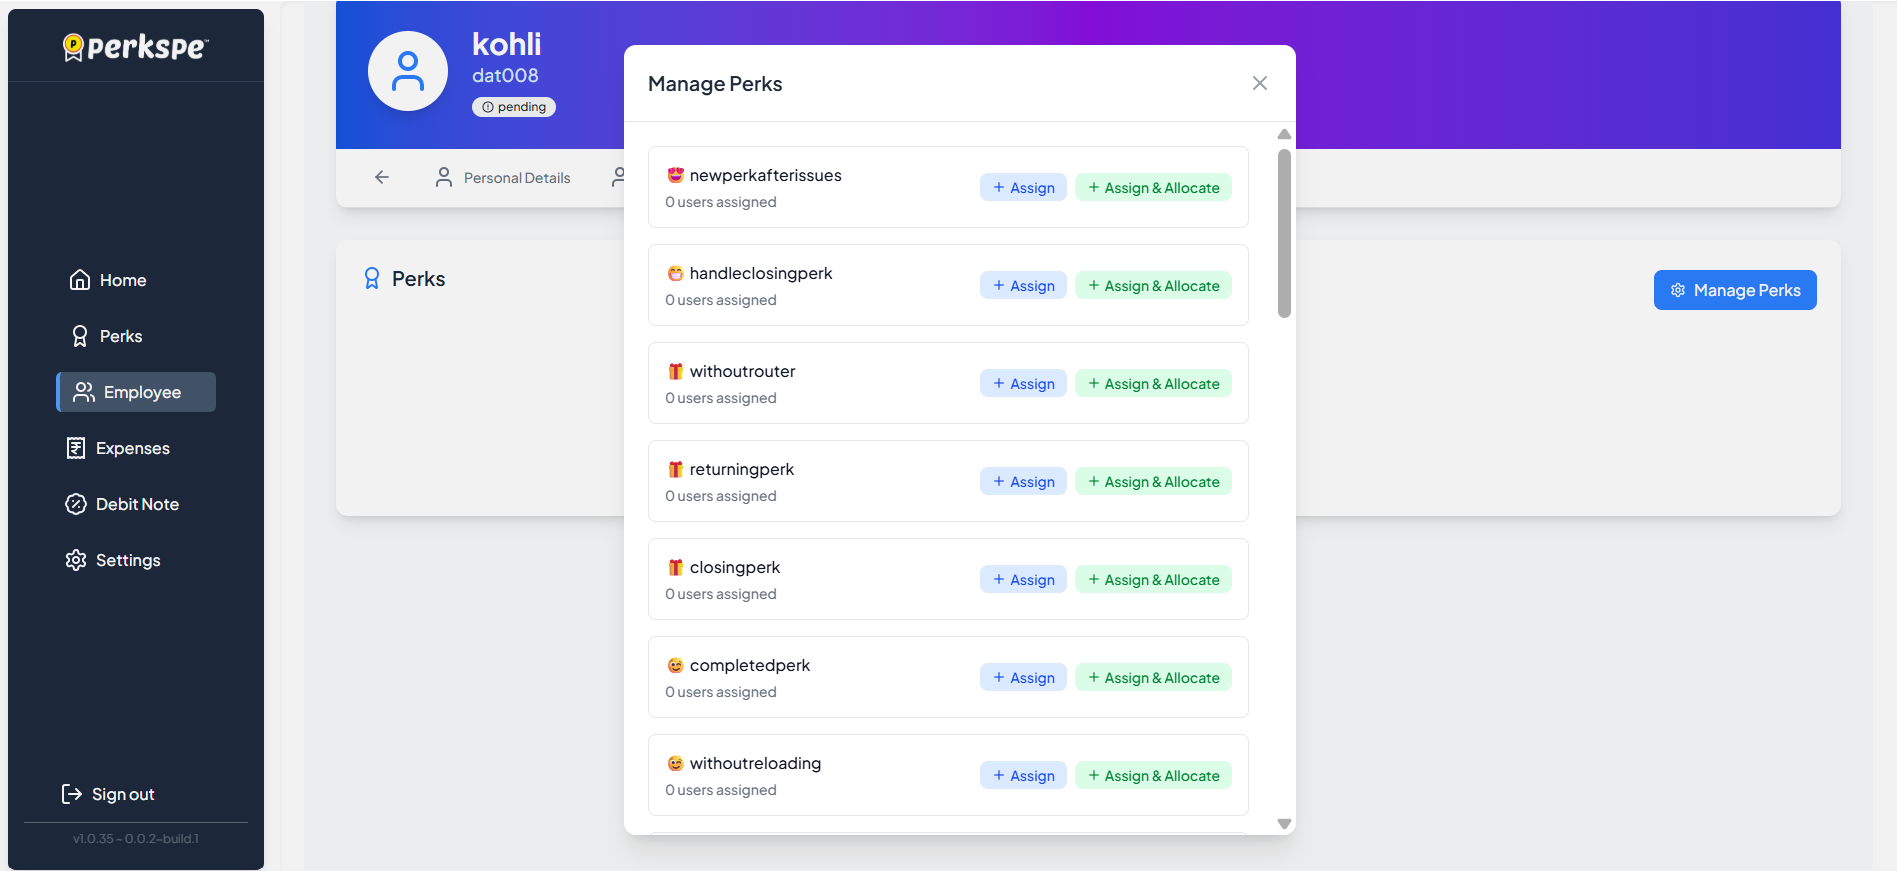Click the kohli profile avatar icon
This screenshot has height=871, width=1897.
408,71
